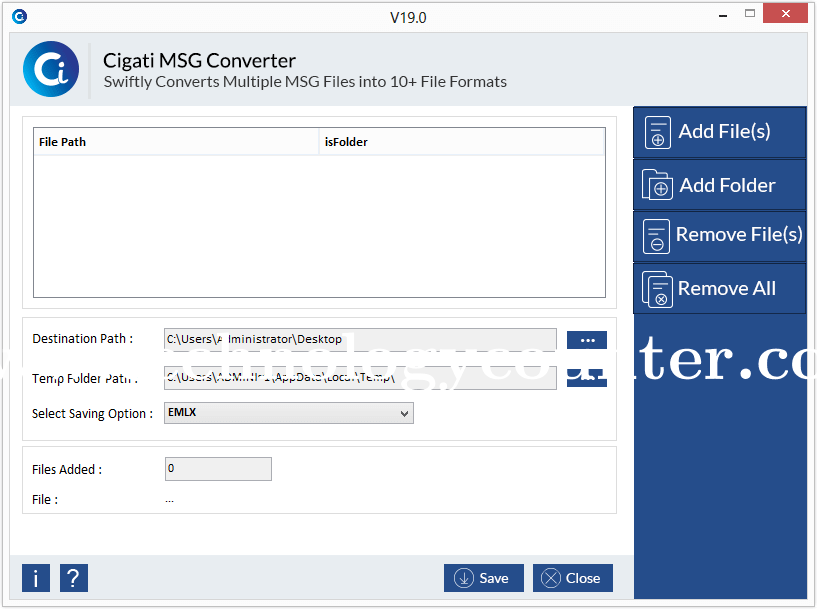Click the Remove File(s) button
The width and height of the screenshot is (817, 609).
point(720,236)
